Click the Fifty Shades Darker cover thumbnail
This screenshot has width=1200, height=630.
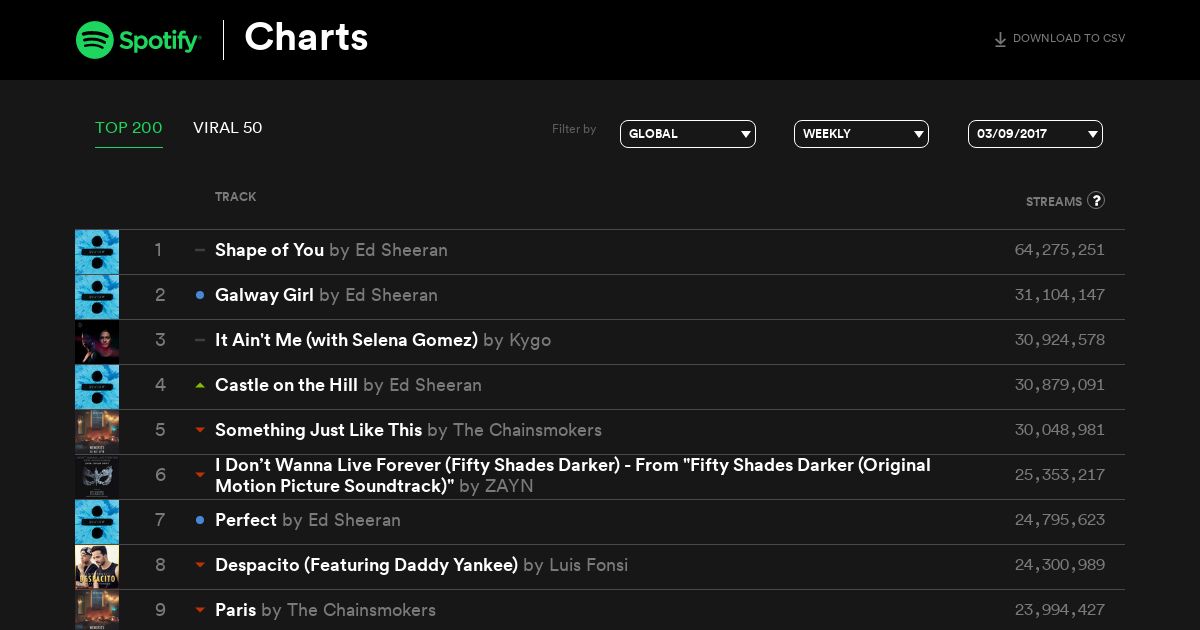97,477
